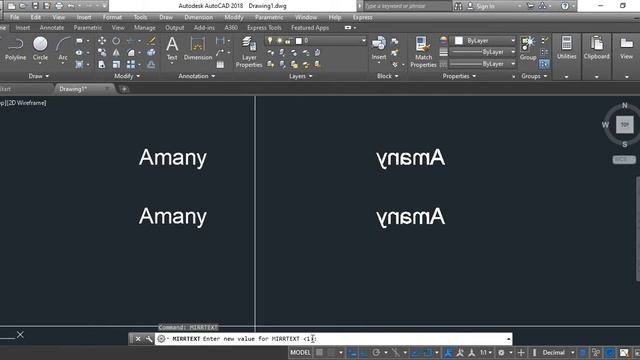
Task: Click the Offset tool in Modify panel
Action: [x=151, y=64]
